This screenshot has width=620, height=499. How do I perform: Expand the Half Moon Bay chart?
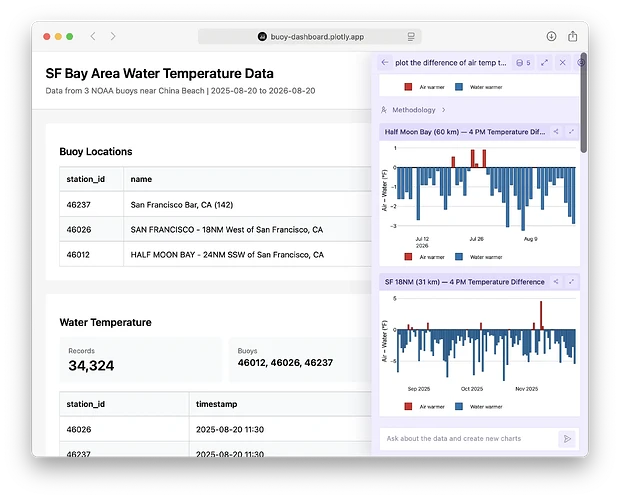click(x=571, y=132)
